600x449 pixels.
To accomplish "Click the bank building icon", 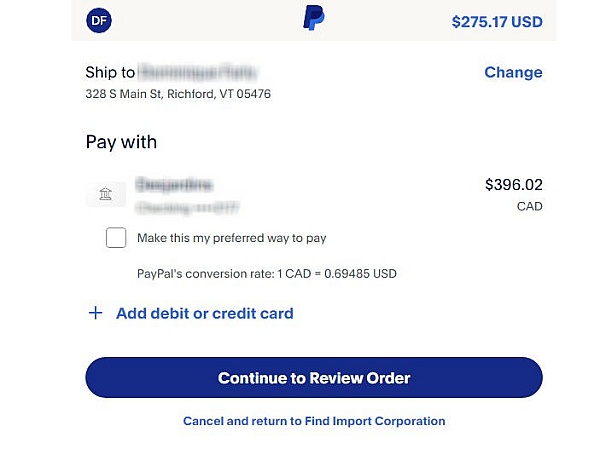I will 106,194.
